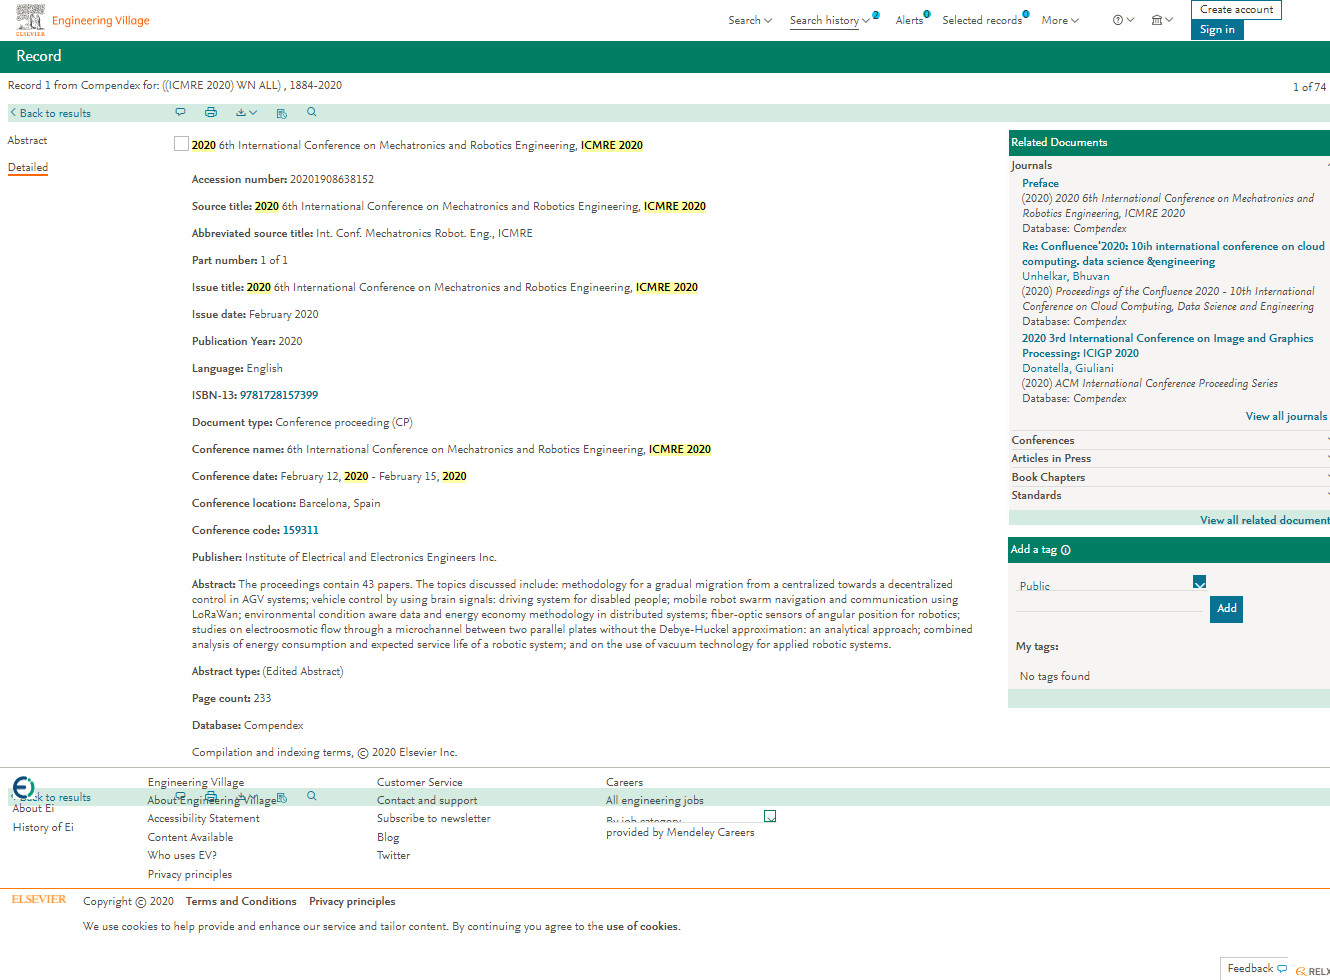The height and width of the screenshot is (980, 1330).
Task: Select the record checkbox beside ICMRE 2020 title
Action: click(181, 144)
